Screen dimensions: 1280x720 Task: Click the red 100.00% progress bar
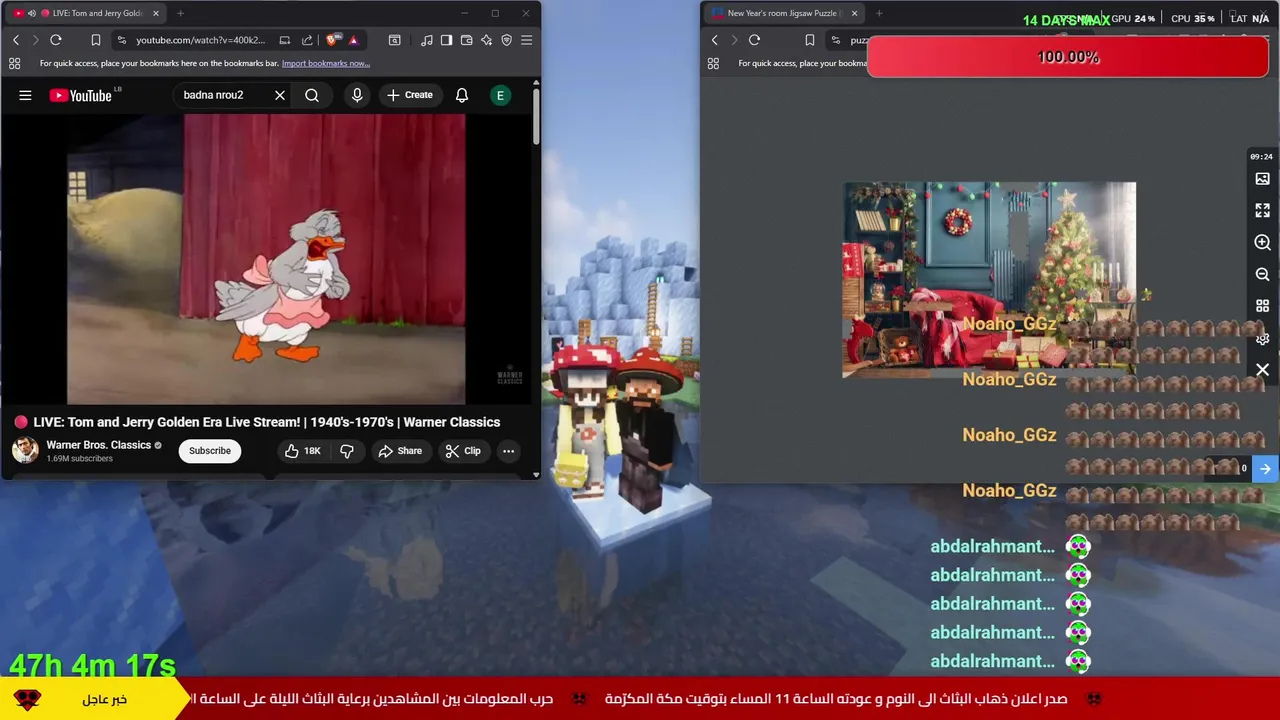(1068, 57)
